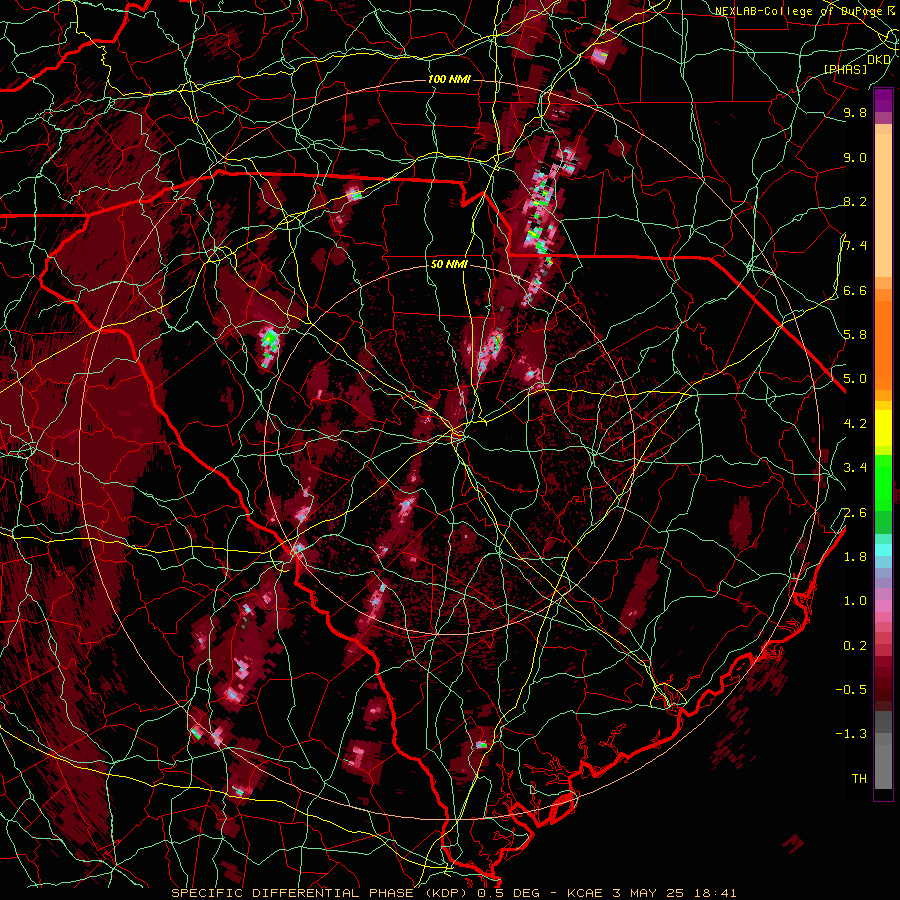Screen dimensions: 900x900
Task: Click the 9.8 value on the color scale
Action: click(855, 112)
